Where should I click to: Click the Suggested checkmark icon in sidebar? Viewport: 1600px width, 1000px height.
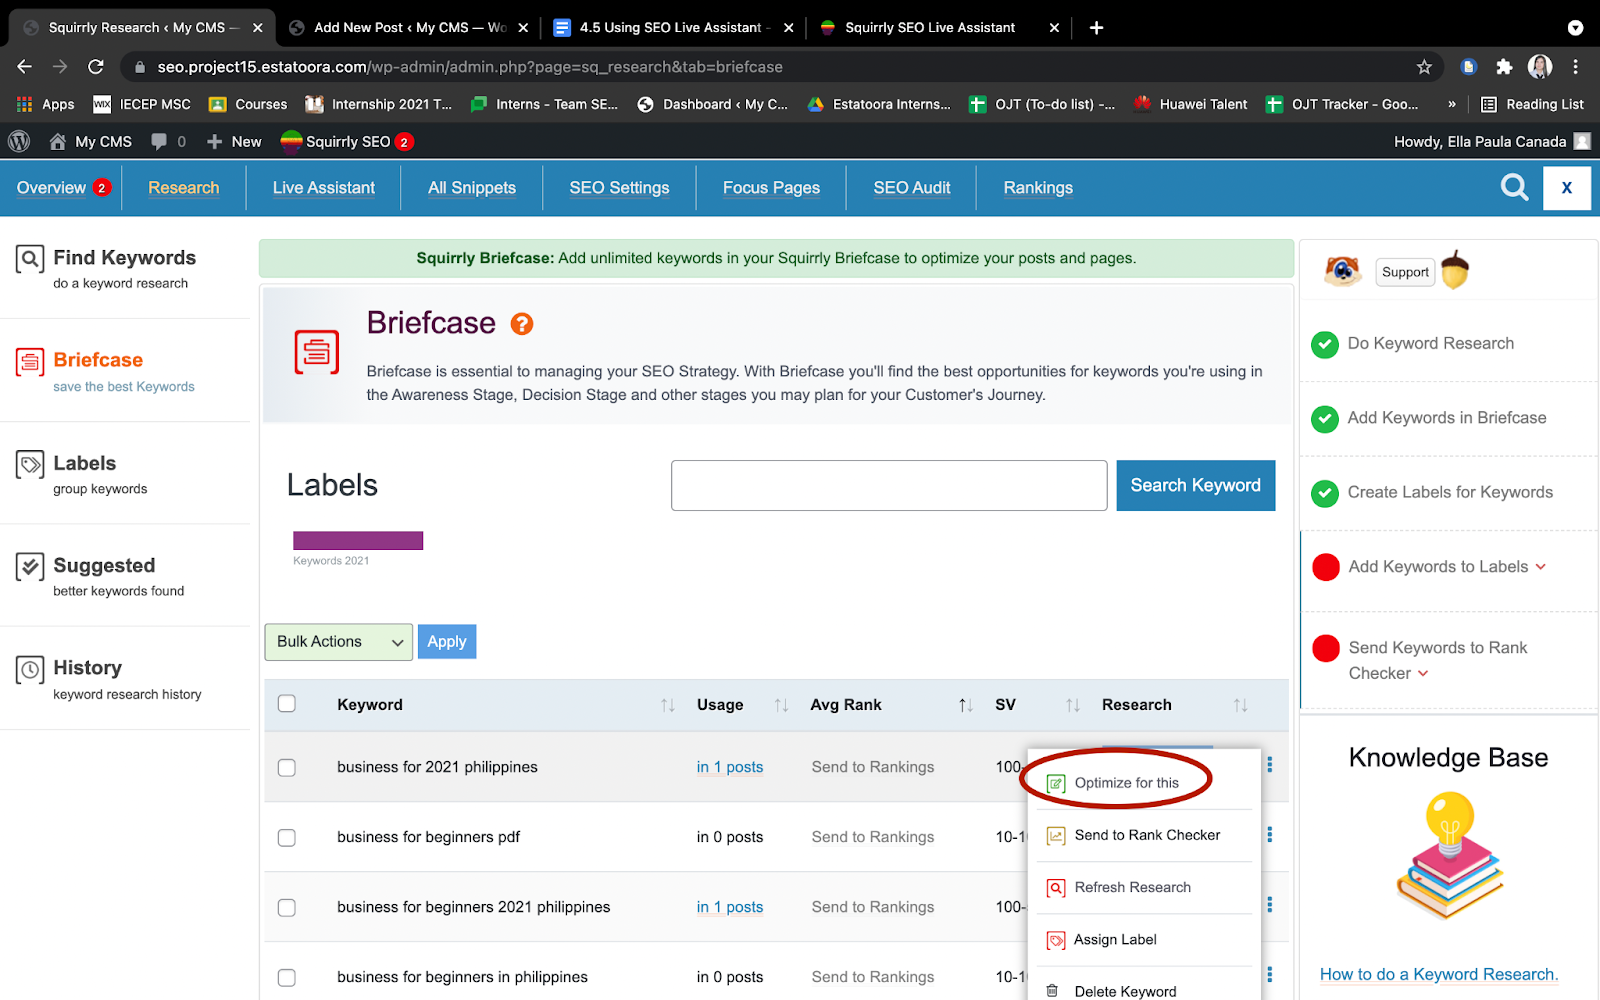tap(30, 567)
